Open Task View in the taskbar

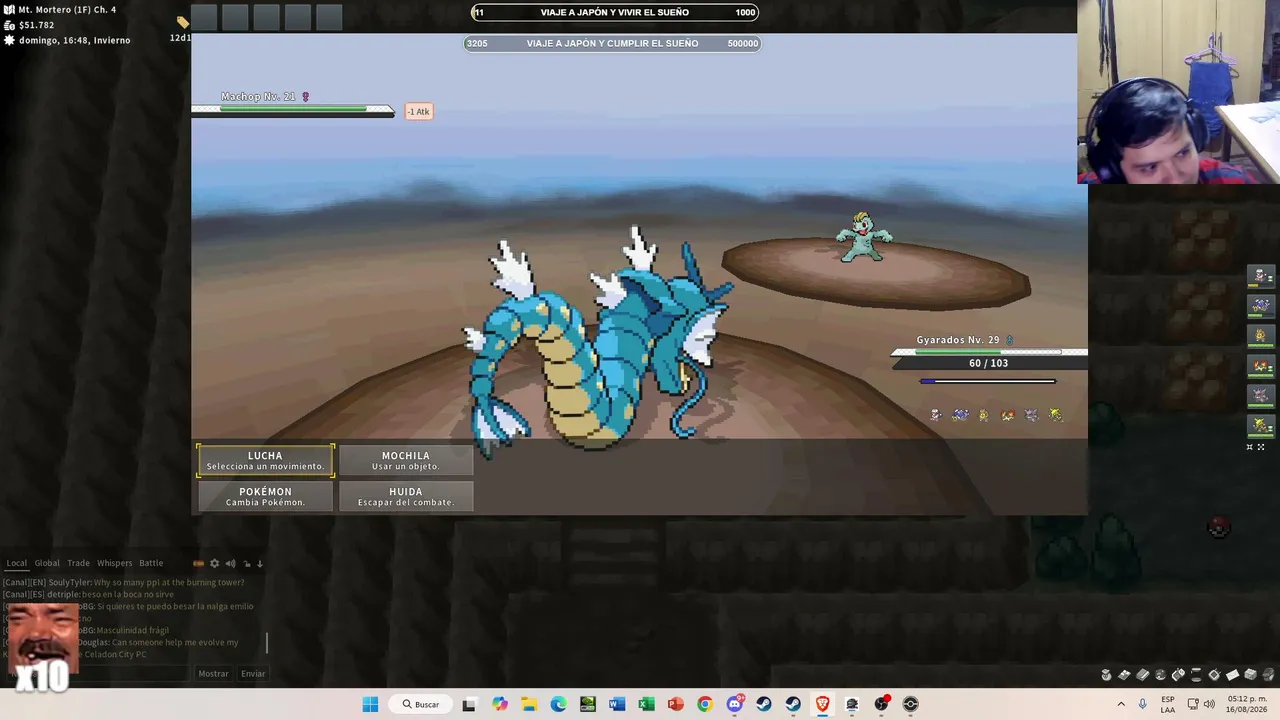(469, 704)
